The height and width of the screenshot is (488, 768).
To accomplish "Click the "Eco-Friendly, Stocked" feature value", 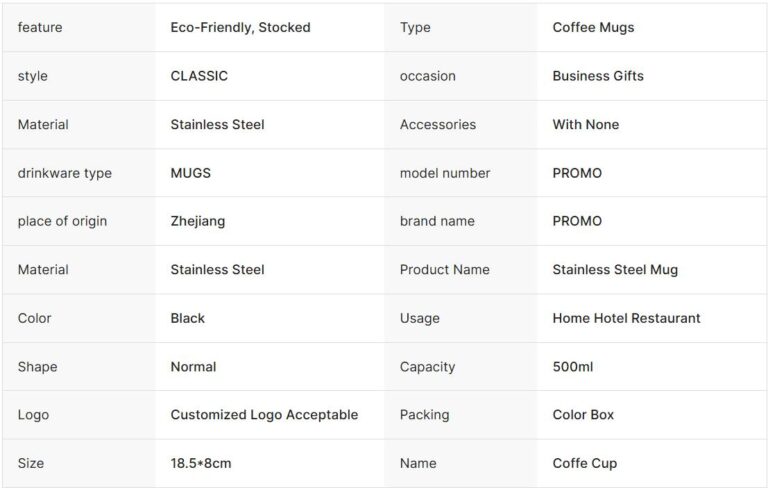I will pyautogui.click(x=240, y=28).
